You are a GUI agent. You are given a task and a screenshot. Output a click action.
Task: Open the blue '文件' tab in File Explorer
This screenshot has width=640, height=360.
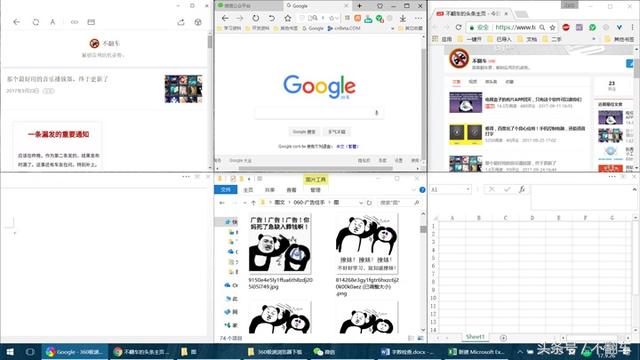(x=226, y=190)
